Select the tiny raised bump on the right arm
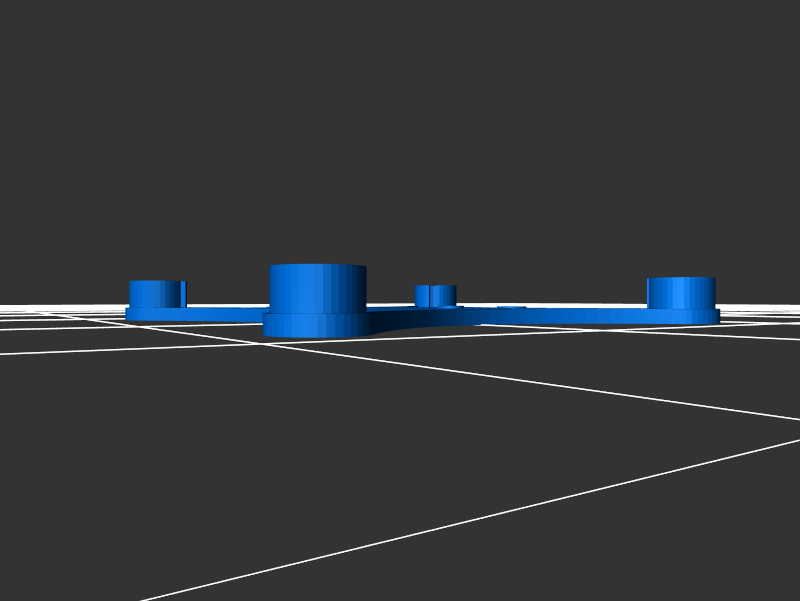 (511, 308)
